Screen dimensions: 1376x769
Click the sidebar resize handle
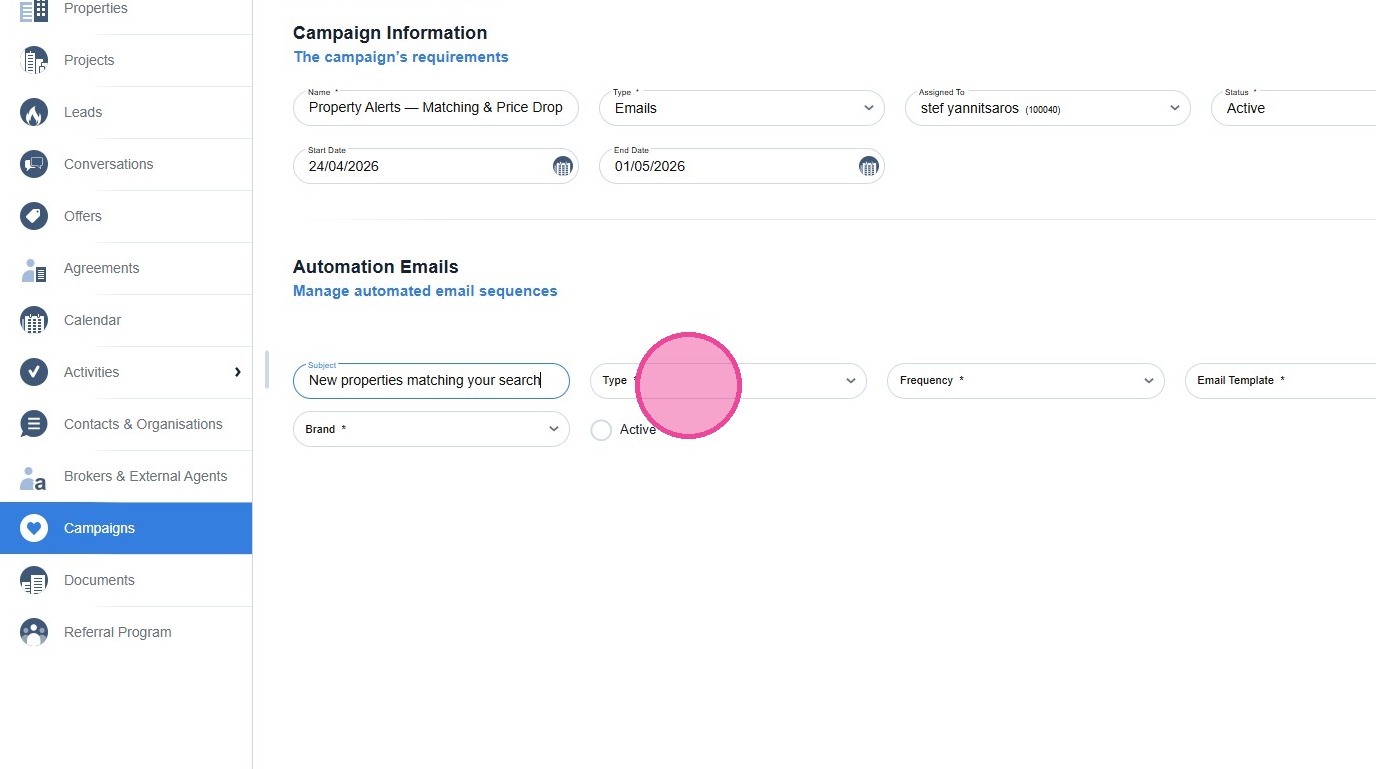click(266, 369)
